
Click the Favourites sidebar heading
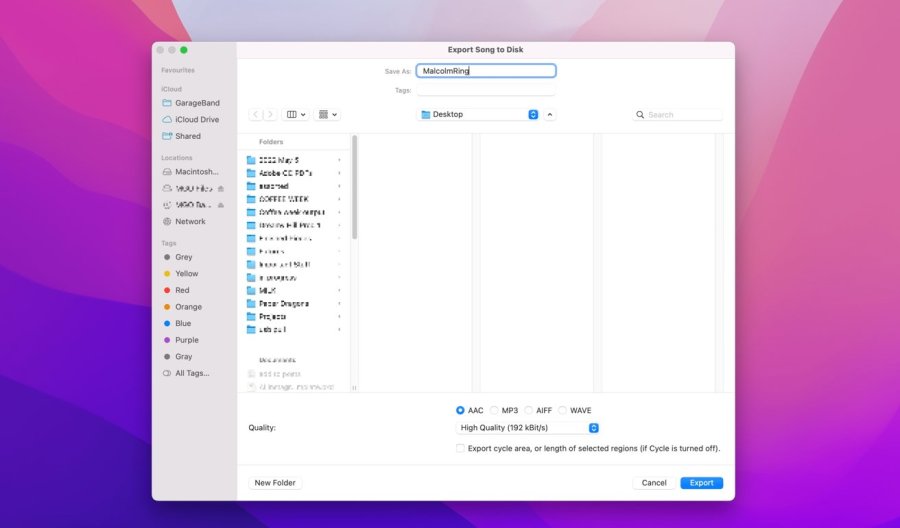click(177, 70)
